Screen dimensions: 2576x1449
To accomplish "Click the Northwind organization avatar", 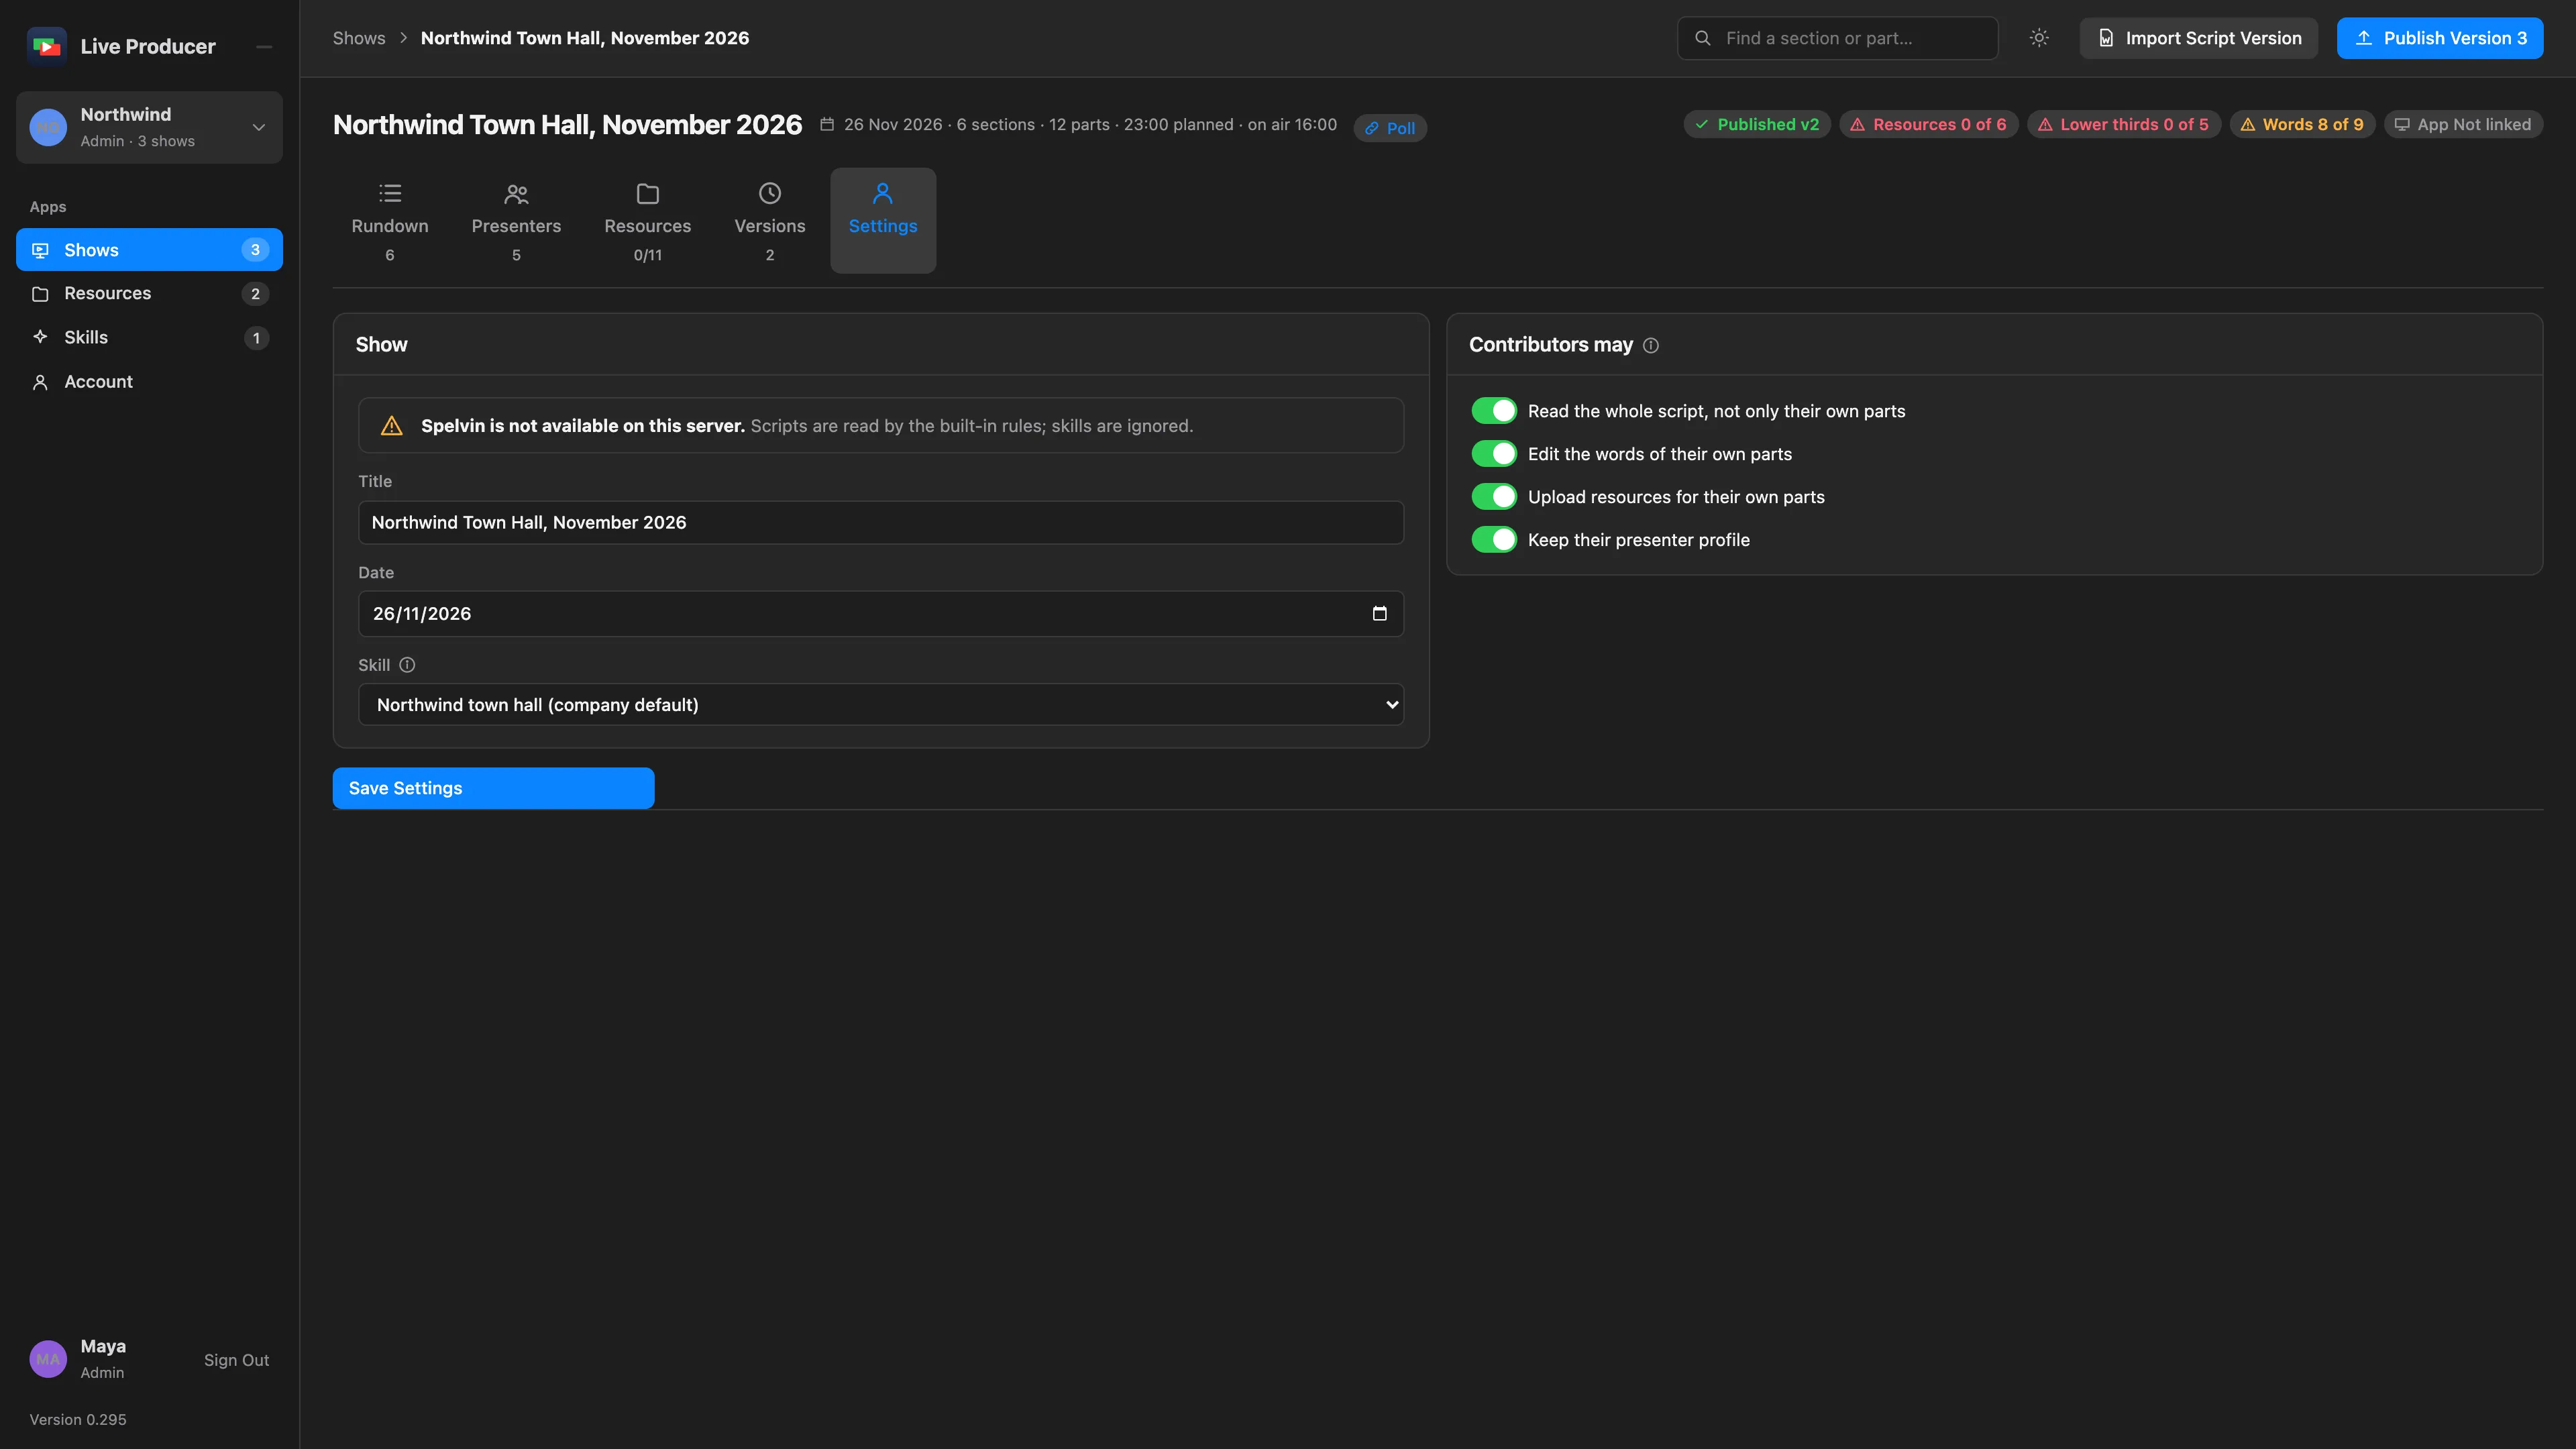I will click(x=48, y=127).
